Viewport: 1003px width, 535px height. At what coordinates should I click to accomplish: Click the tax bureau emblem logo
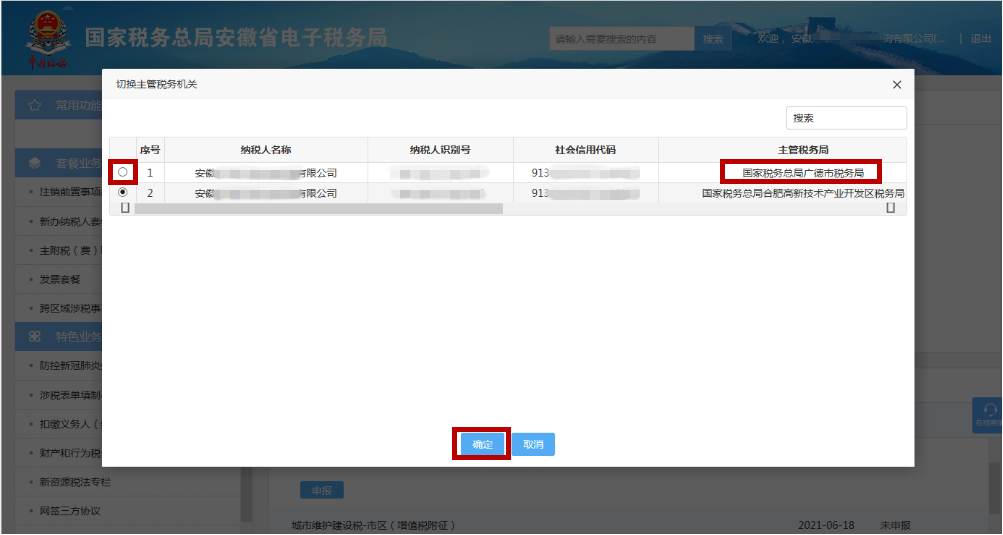47,38
